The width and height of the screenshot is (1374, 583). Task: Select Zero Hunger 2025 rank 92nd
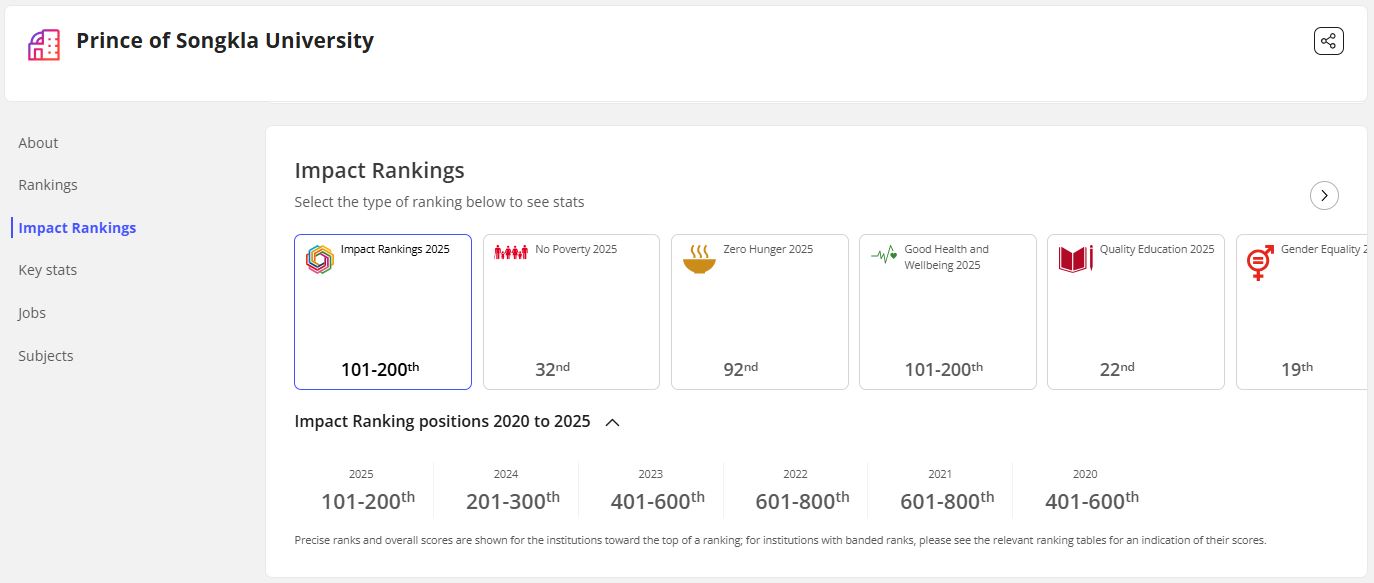point(740,369)
